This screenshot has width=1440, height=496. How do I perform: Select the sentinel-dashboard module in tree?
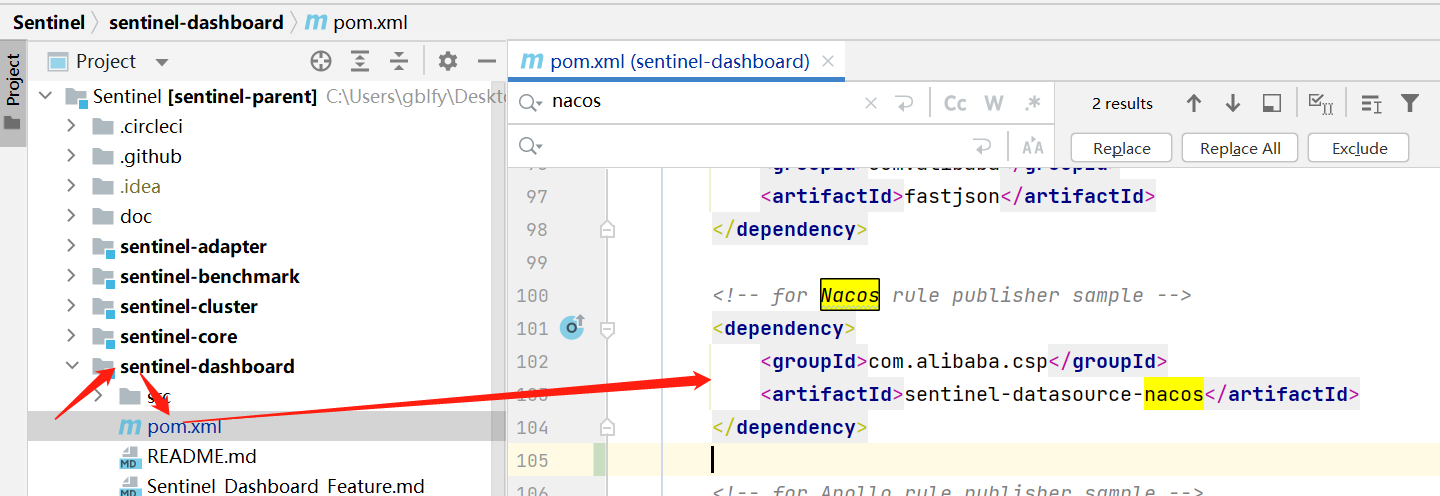tap(207, 366)
